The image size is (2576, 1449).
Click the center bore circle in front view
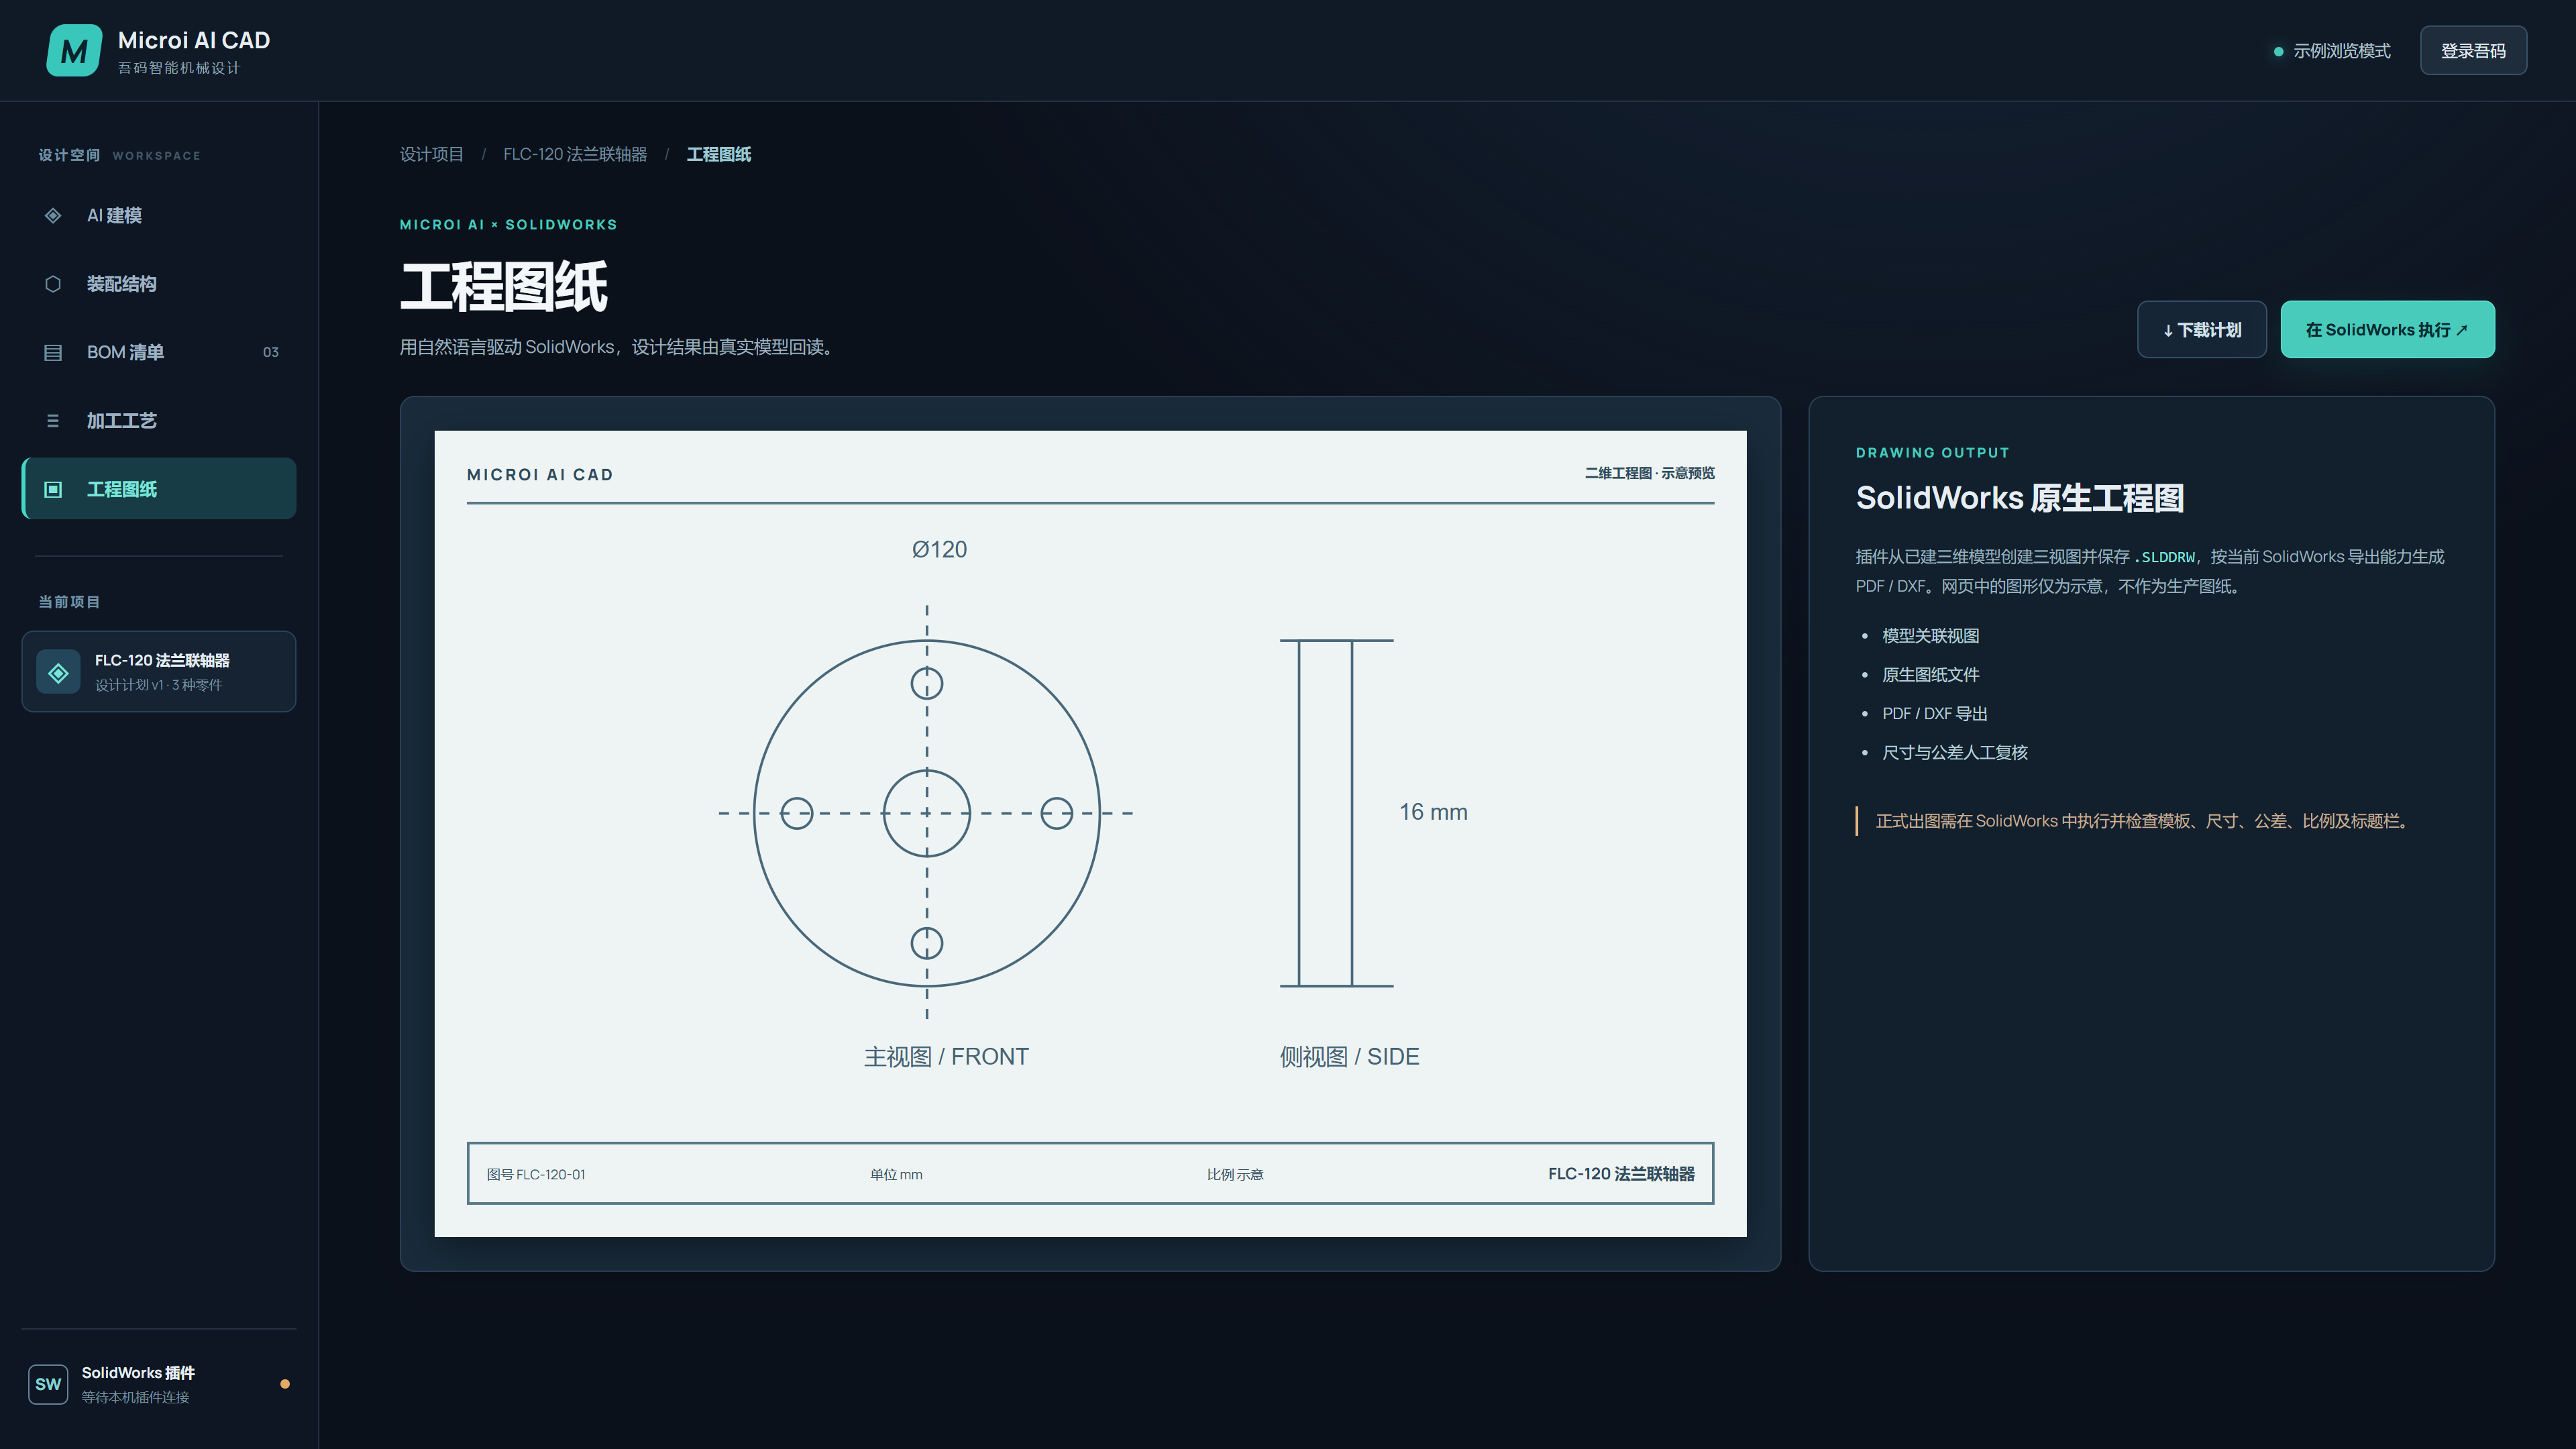pyautogui.click(x=926, y=813)
